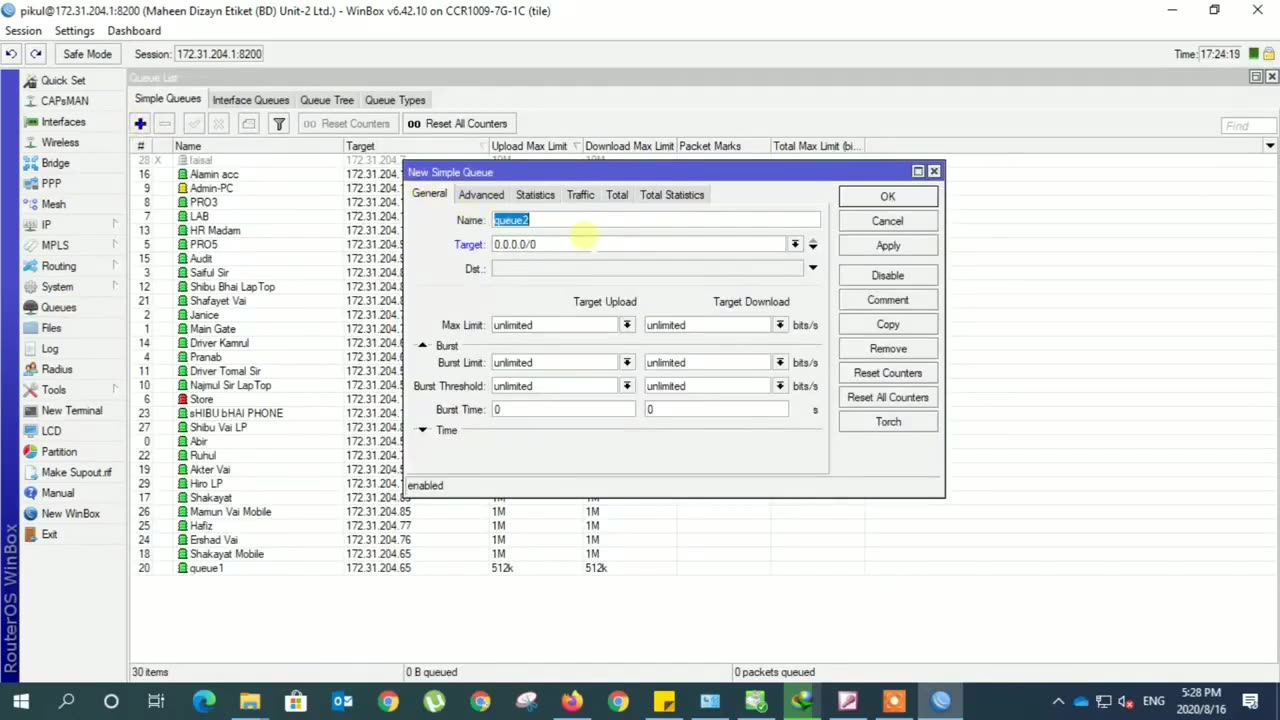Open Radius in sidebar
This screenshot has width=1280, height=720.
pos(57,369)
